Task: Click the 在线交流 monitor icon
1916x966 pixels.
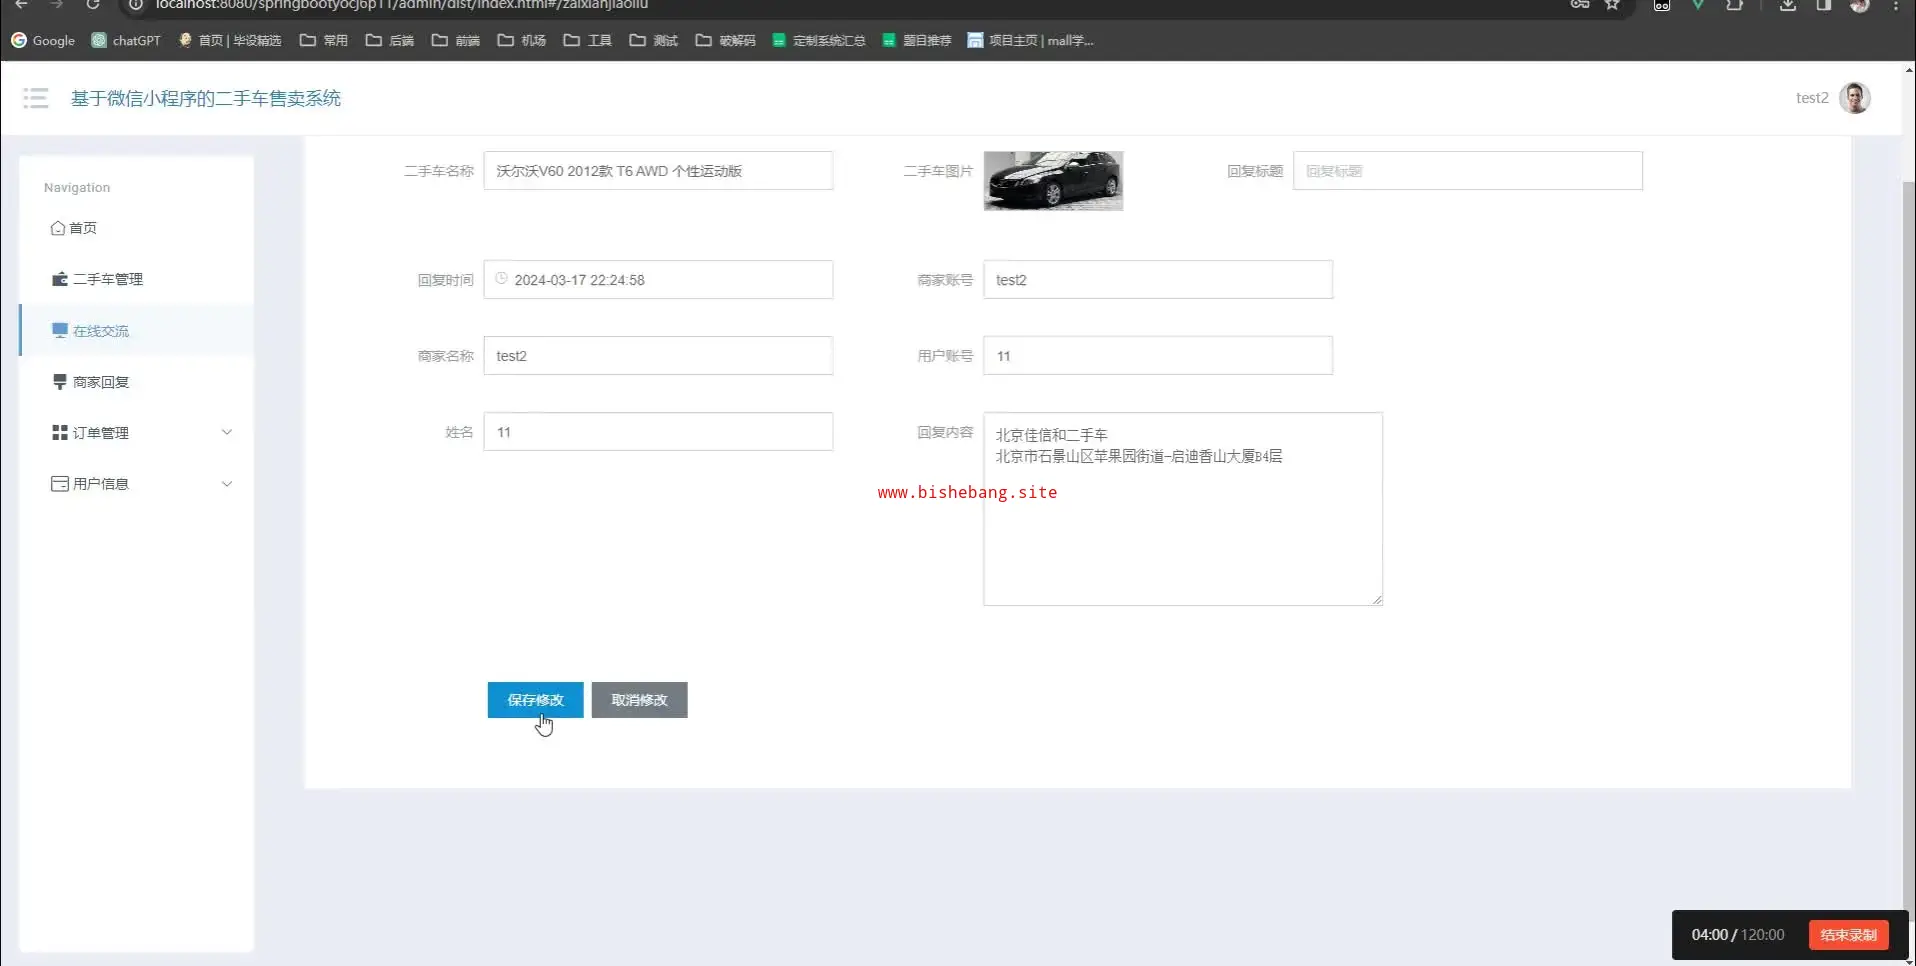Action: point(60,330)
